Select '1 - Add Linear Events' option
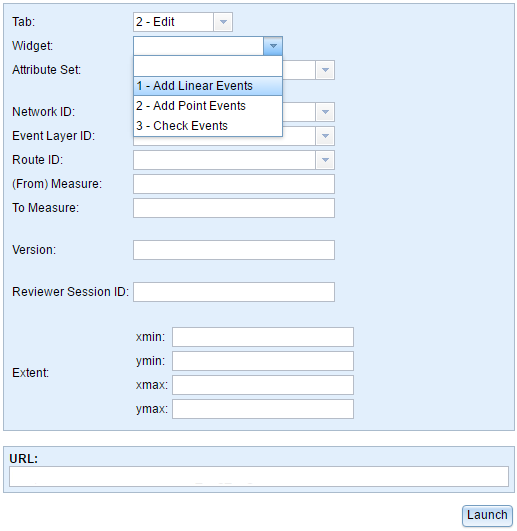Image resolution: width=517 pixels, height=531 pixels. point(208,86)
